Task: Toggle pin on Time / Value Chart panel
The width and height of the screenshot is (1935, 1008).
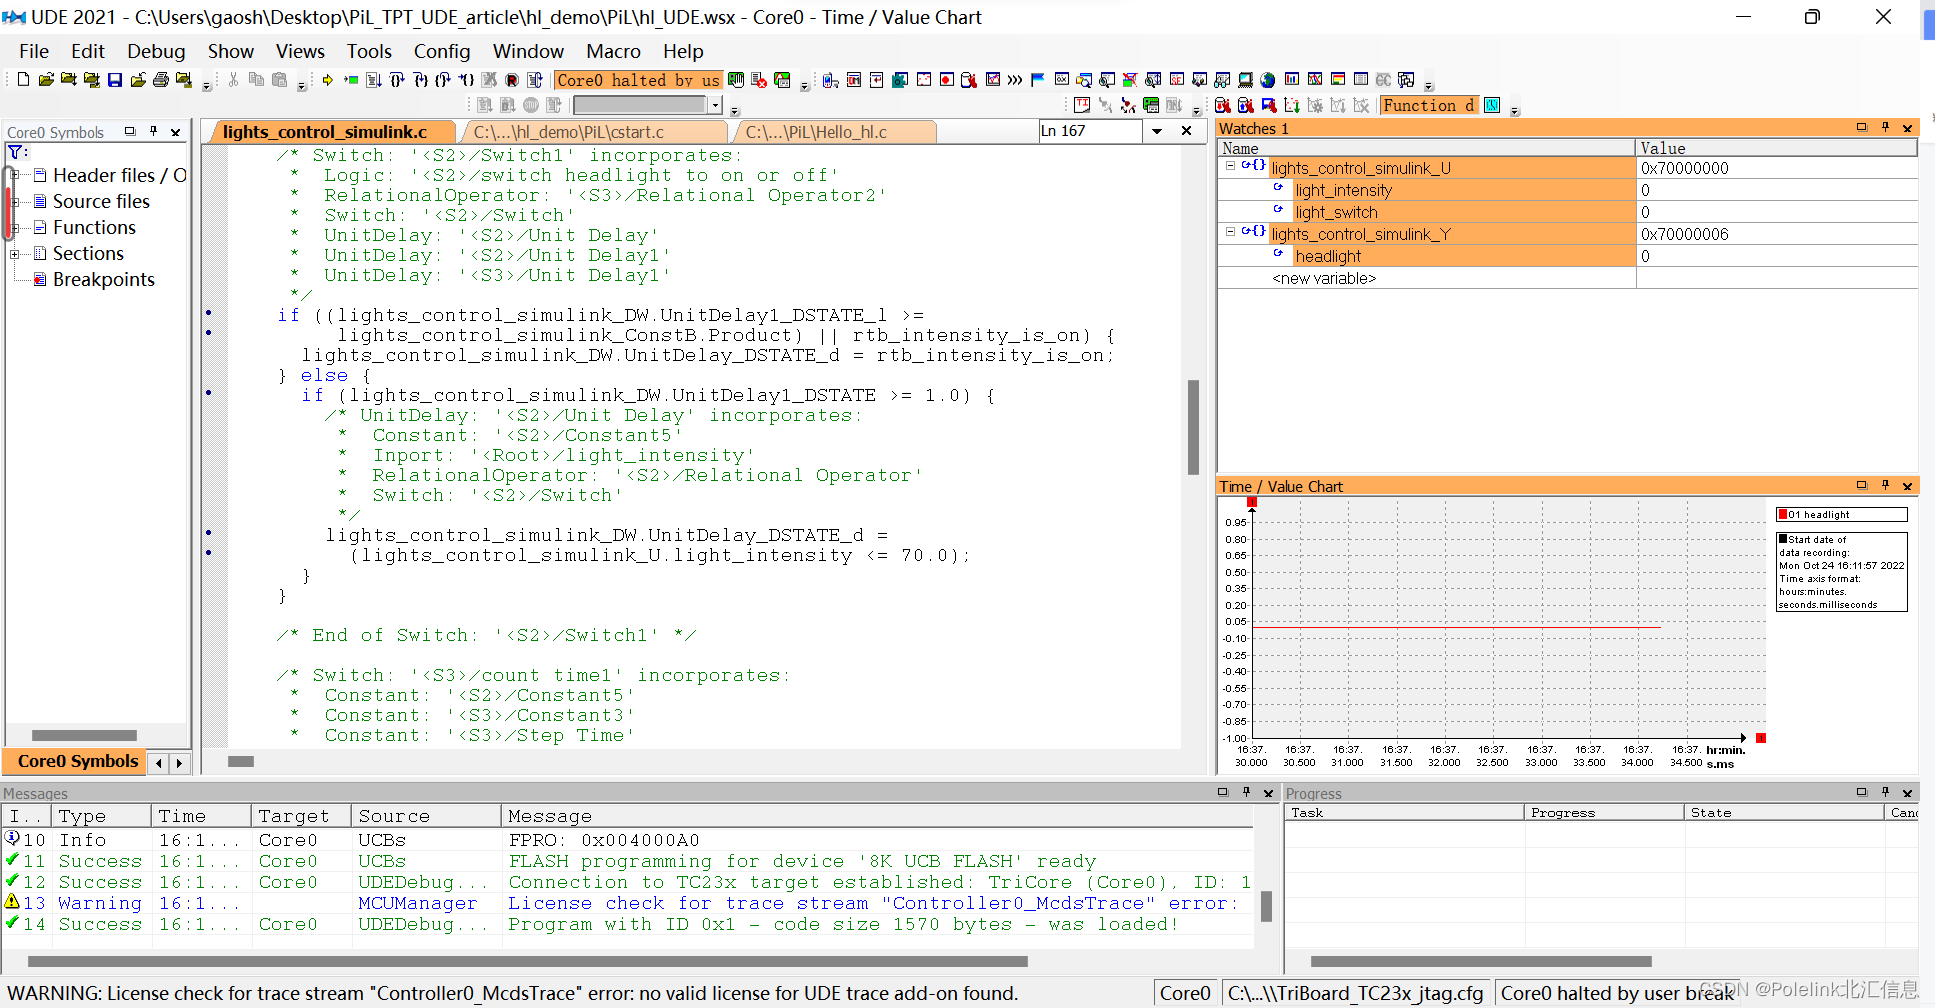Action: (x=1885, y=486)
